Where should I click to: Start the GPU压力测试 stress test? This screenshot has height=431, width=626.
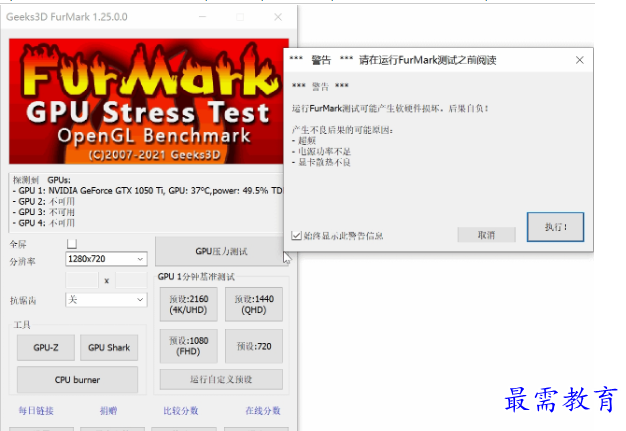(221, 251)
